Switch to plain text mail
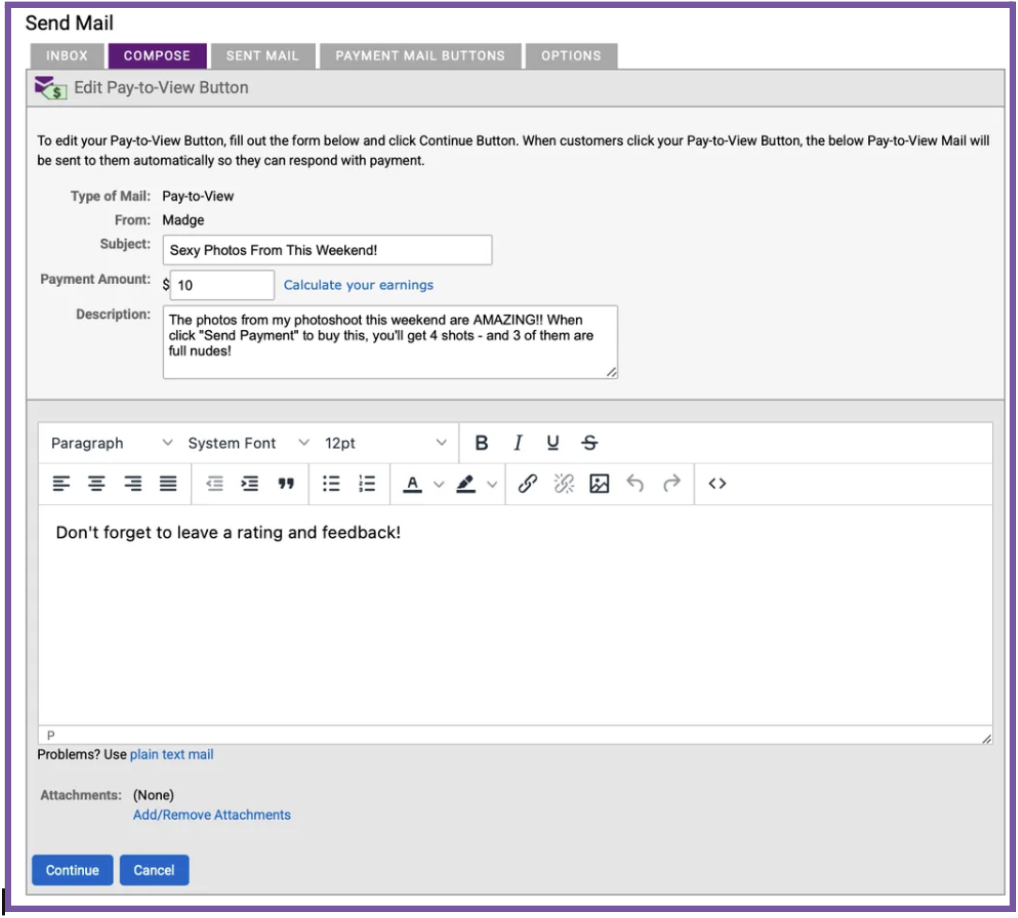The height and width of the screenshot is (918, 1018). (x=171, y=754)
